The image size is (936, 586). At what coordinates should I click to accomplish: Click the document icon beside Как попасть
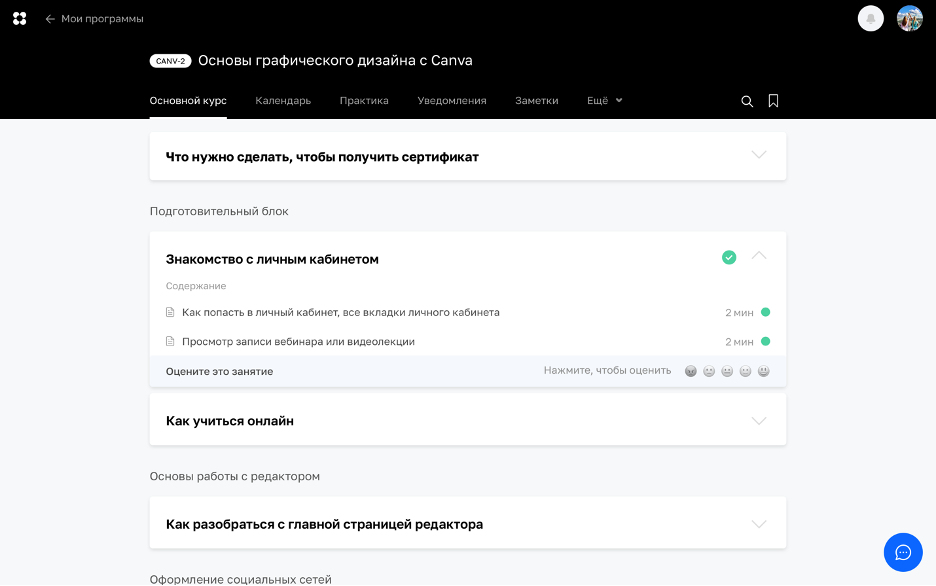(x=170, y=312)
